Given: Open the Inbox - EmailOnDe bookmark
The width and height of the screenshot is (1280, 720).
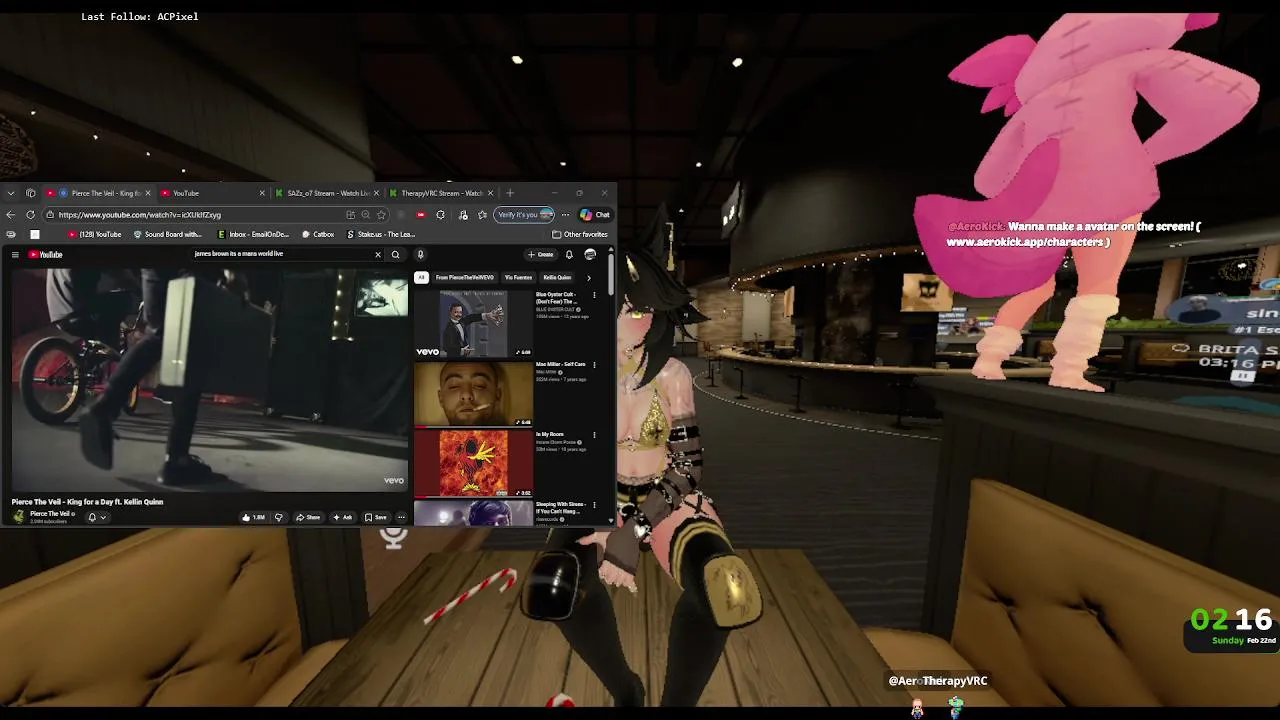Looking at the screenshot, I should pos(253,234).
